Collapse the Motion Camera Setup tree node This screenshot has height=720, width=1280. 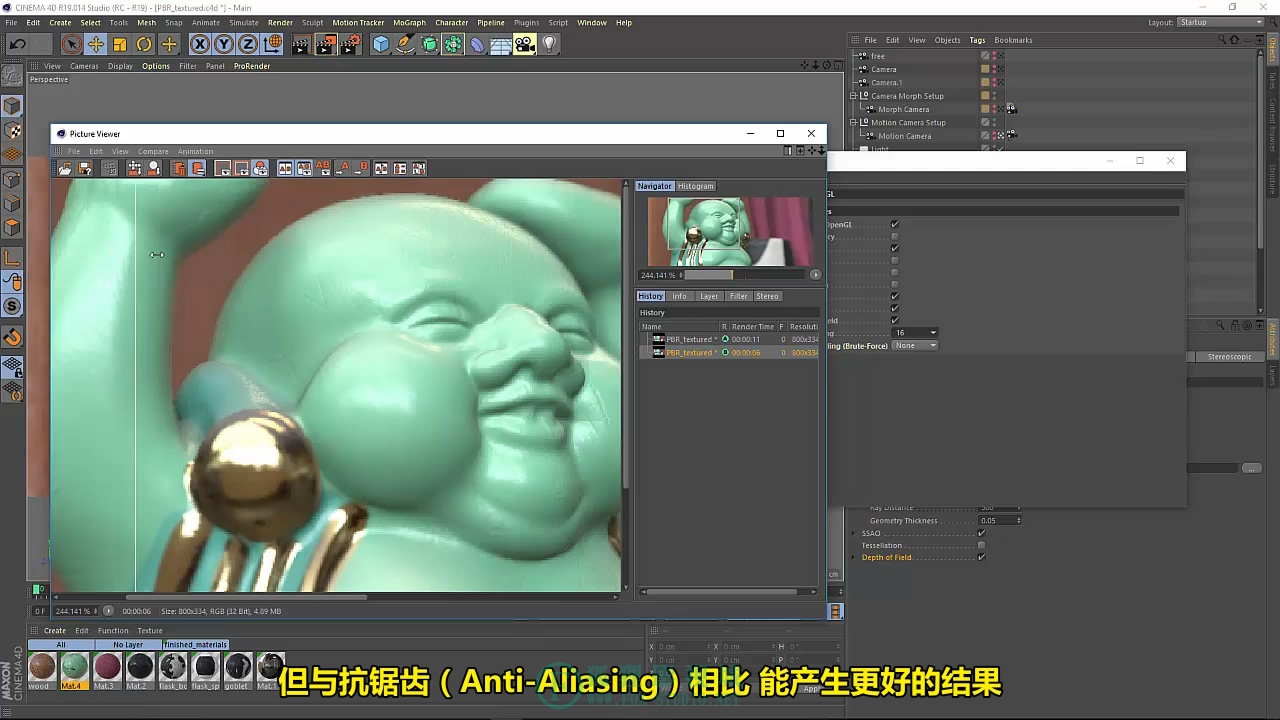854,123
